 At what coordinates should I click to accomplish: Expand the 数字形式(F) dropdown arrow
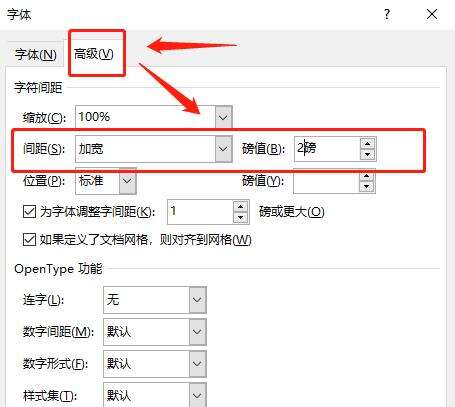point(197,364)
